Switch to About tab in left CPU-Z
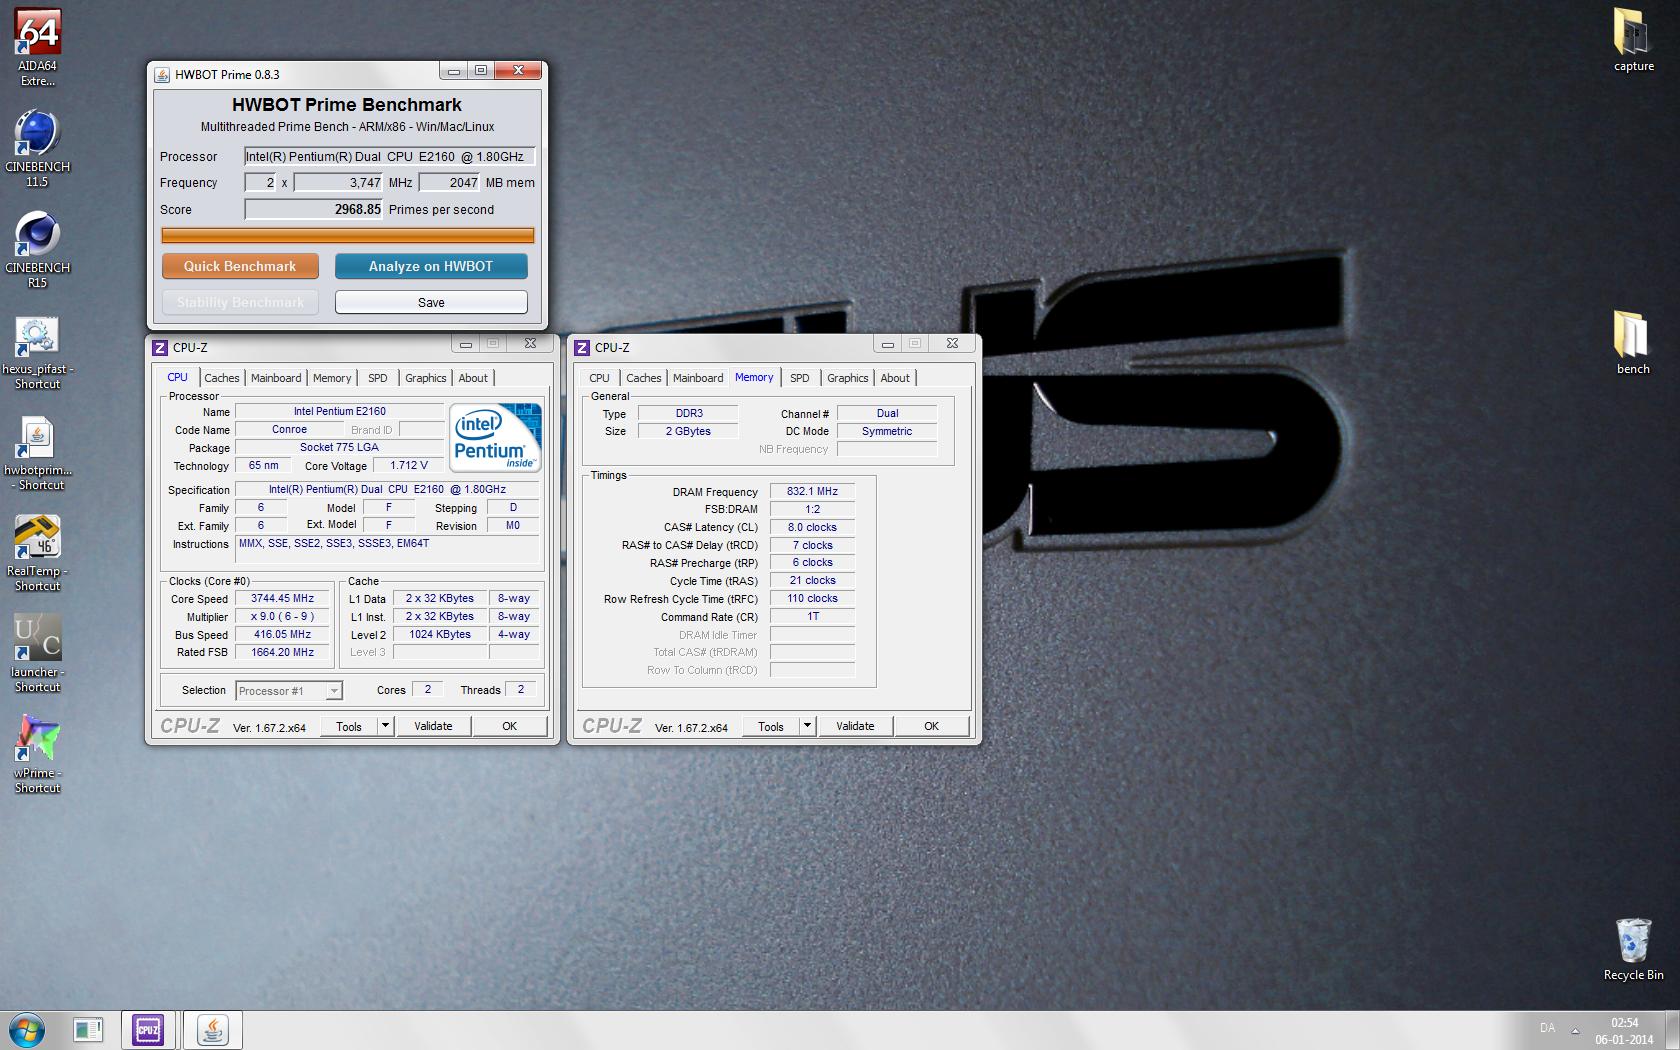 coord(473,378)
